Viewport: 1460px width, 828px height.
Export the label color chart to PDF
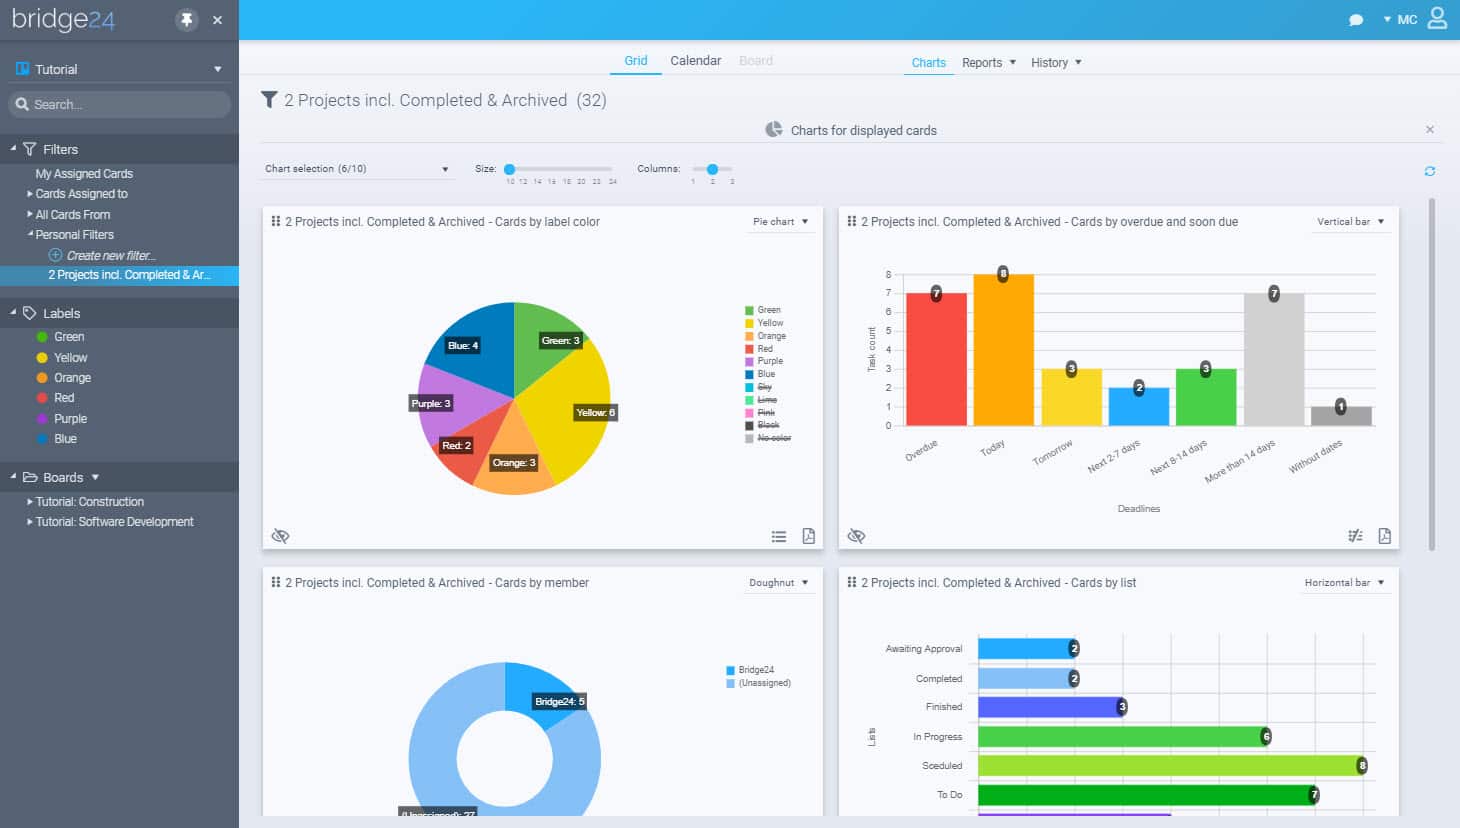[809, 536]
